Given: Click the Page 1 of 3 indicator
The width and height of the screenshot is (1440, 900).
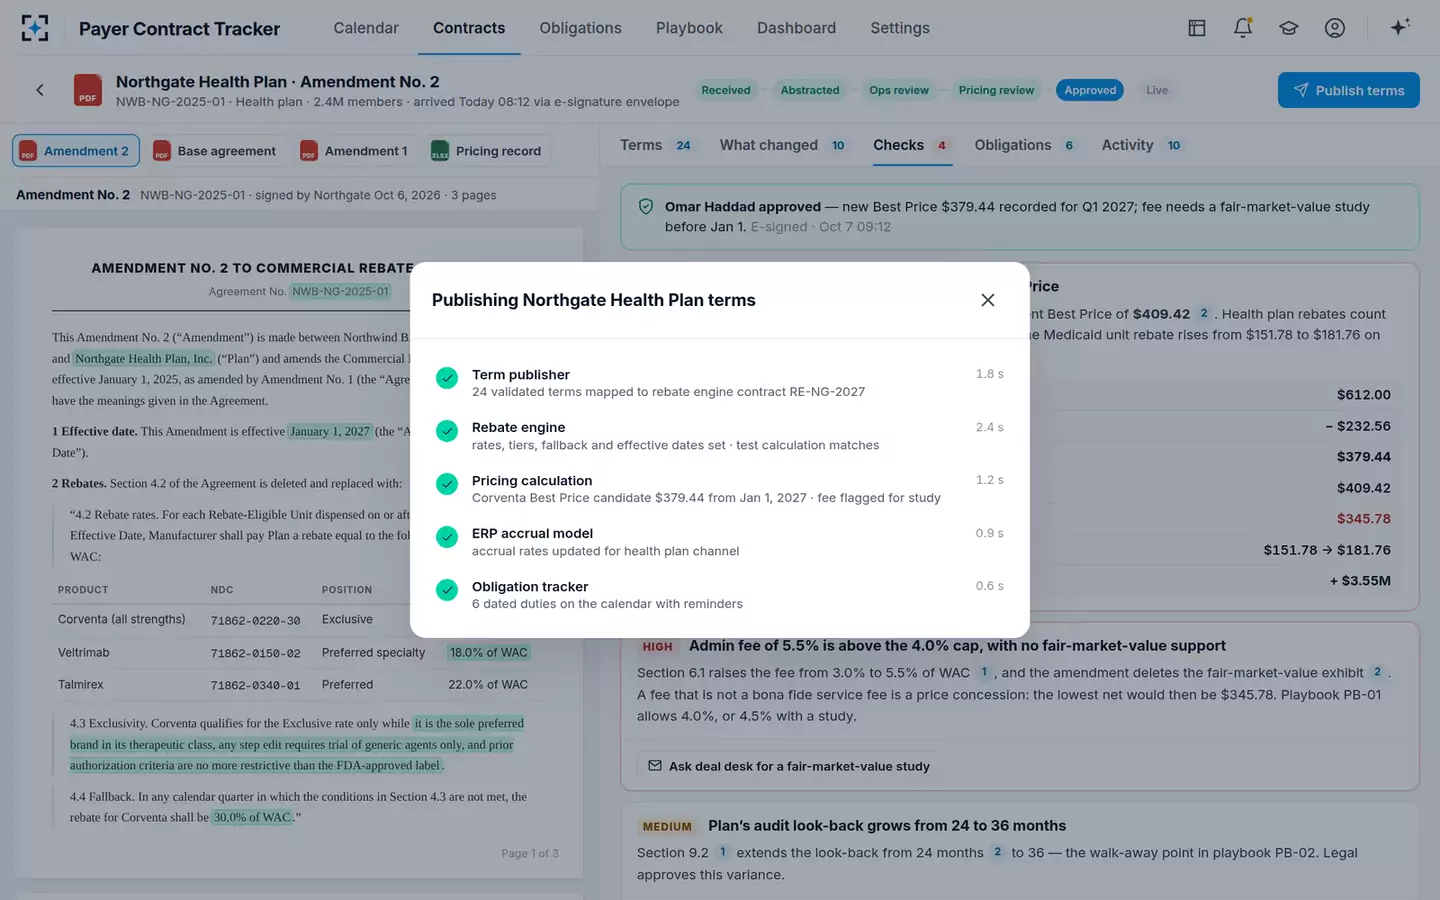Looking at the screenshot, I should [x=530, y=853].
